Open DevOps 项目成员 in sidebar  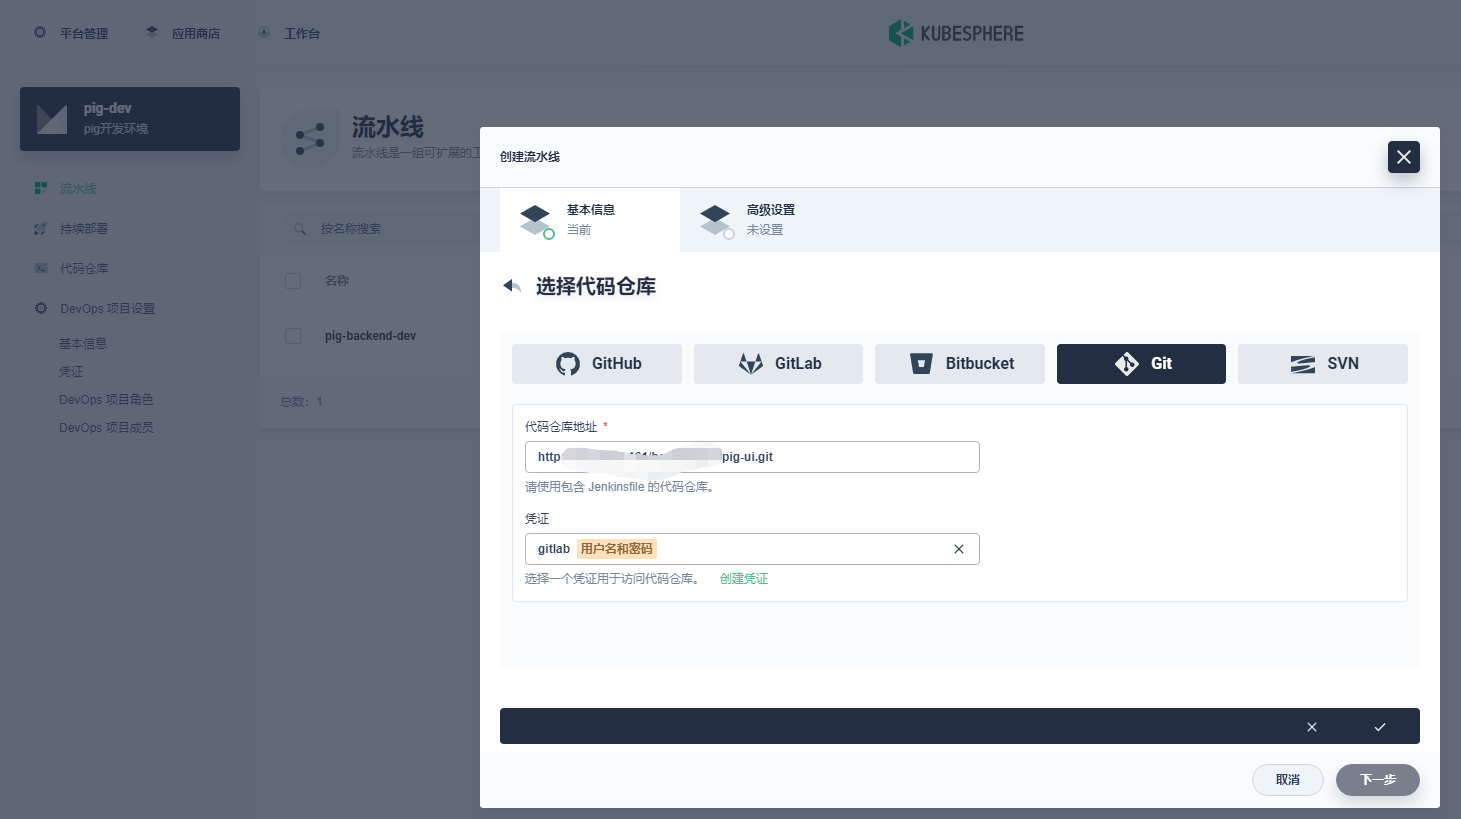(106, 428)
